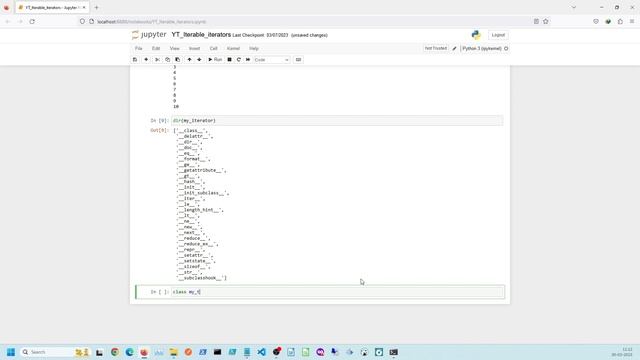
Task: Click inside the dir(my_iterator) code cell
Action: tap(337, 120)
